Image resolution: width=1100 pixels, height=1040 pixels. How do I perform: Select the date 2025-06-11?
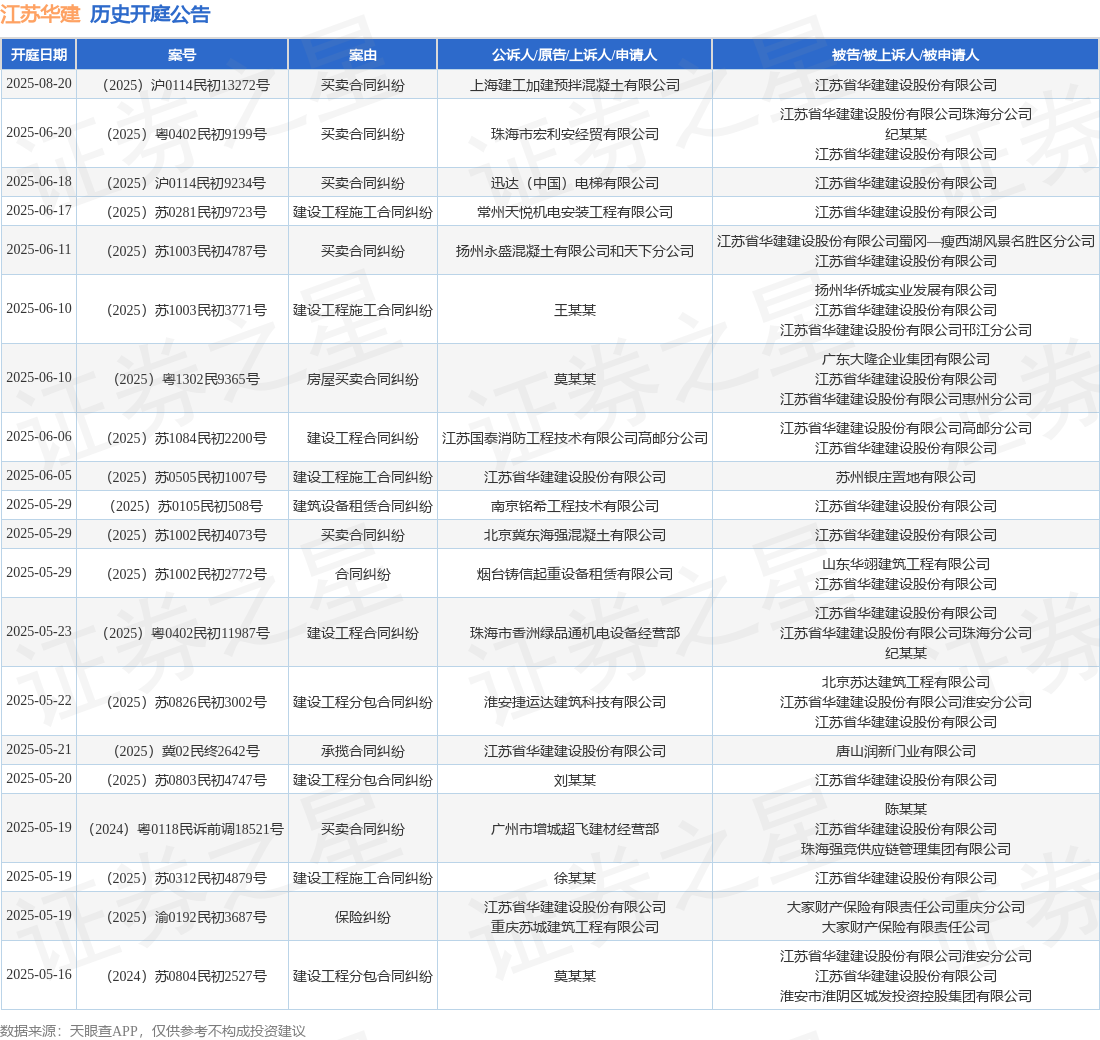pos(39,250)
